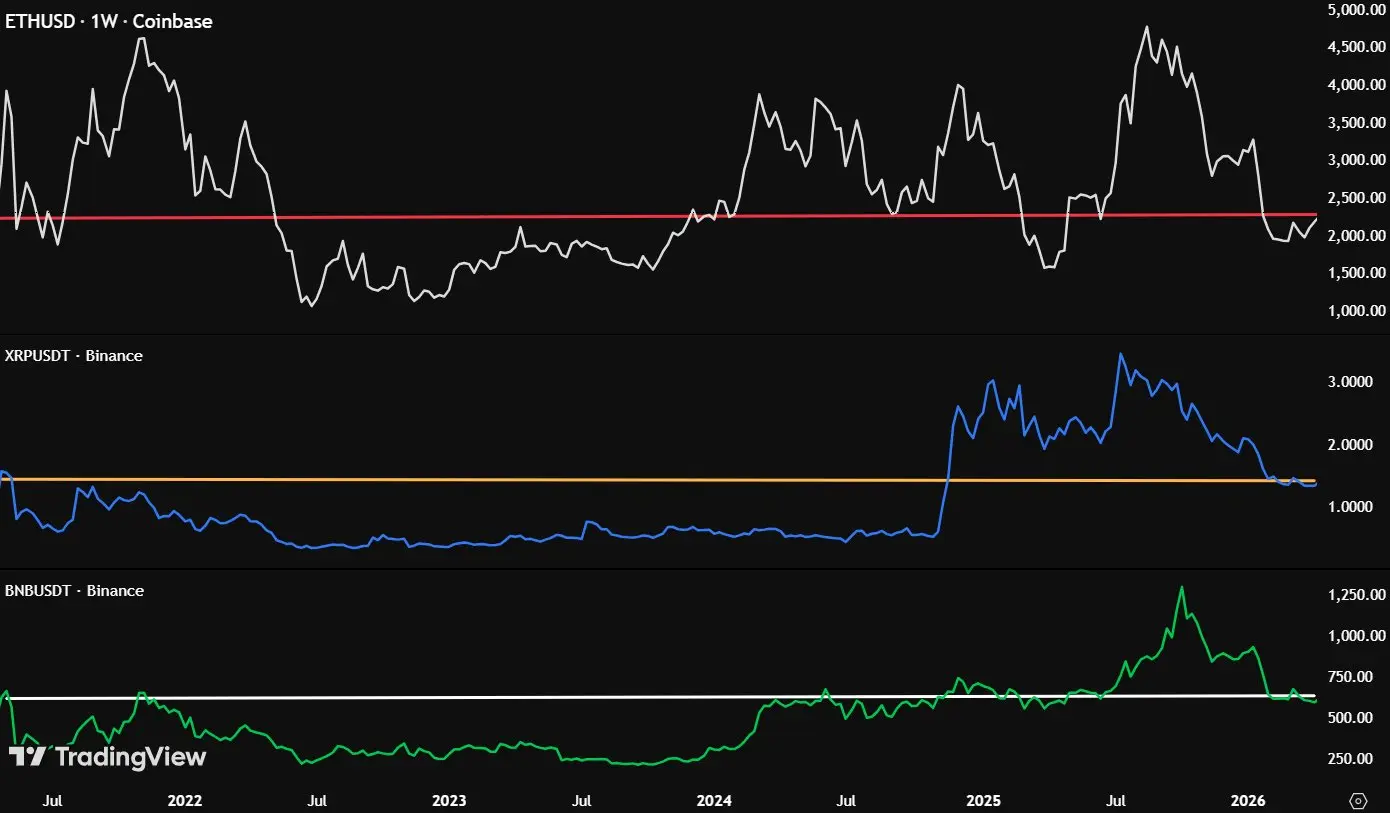Select the "BNBUSDT · Binance" pane label
Image resolution: width=1390 pixels, height=813 pixels.
75,591
